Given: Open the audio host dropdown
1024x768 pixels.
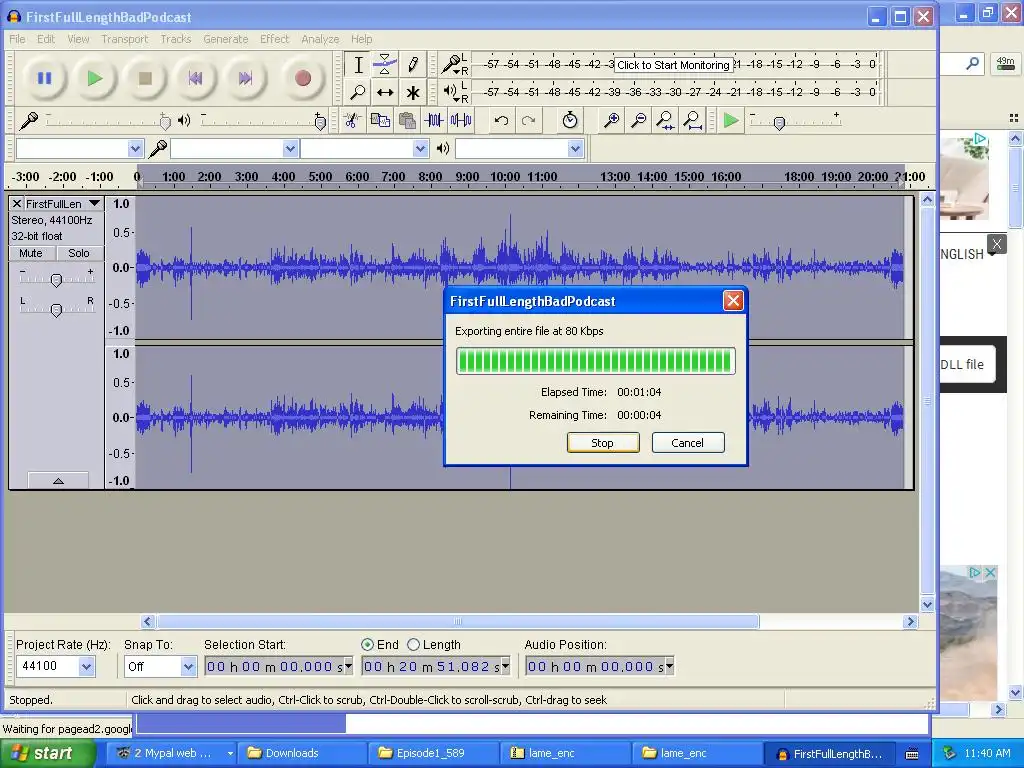Looking at the screenshot, I should [135, 148].
